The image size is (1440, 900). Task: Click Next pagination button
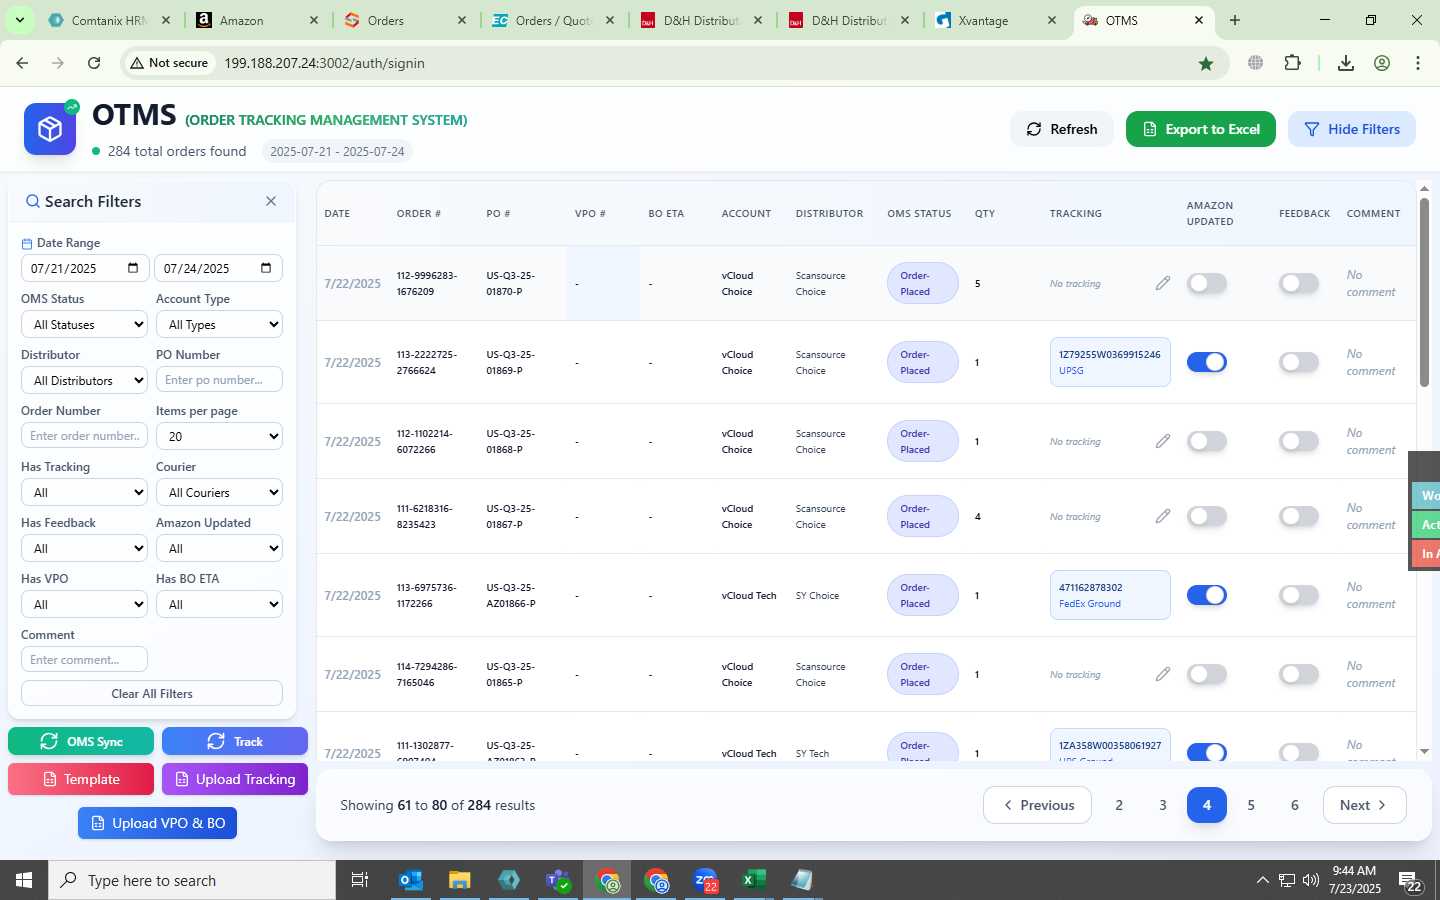click(x=1364, y=805)
